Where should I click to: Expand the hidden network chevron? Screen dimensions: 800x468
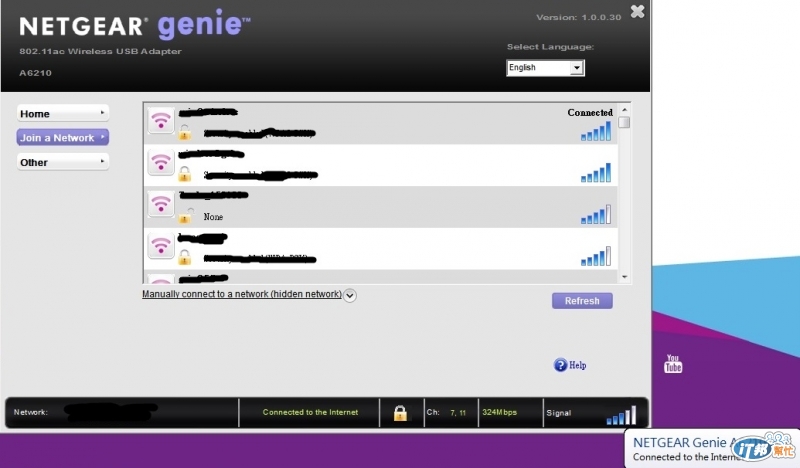(x=349, y=295)
